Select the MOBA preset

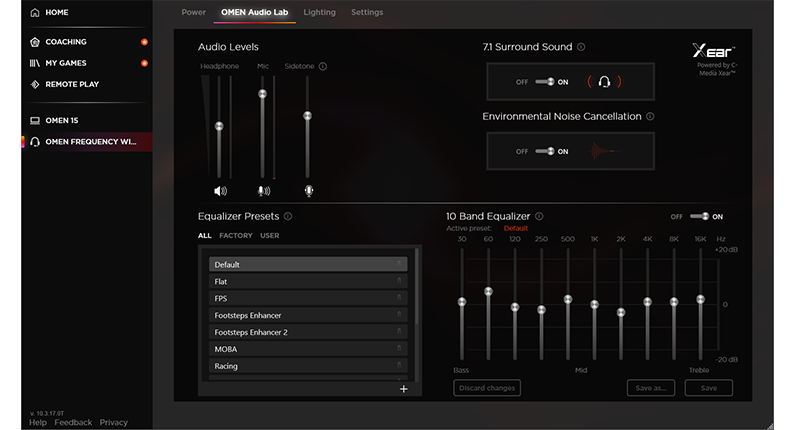(308, 349)
